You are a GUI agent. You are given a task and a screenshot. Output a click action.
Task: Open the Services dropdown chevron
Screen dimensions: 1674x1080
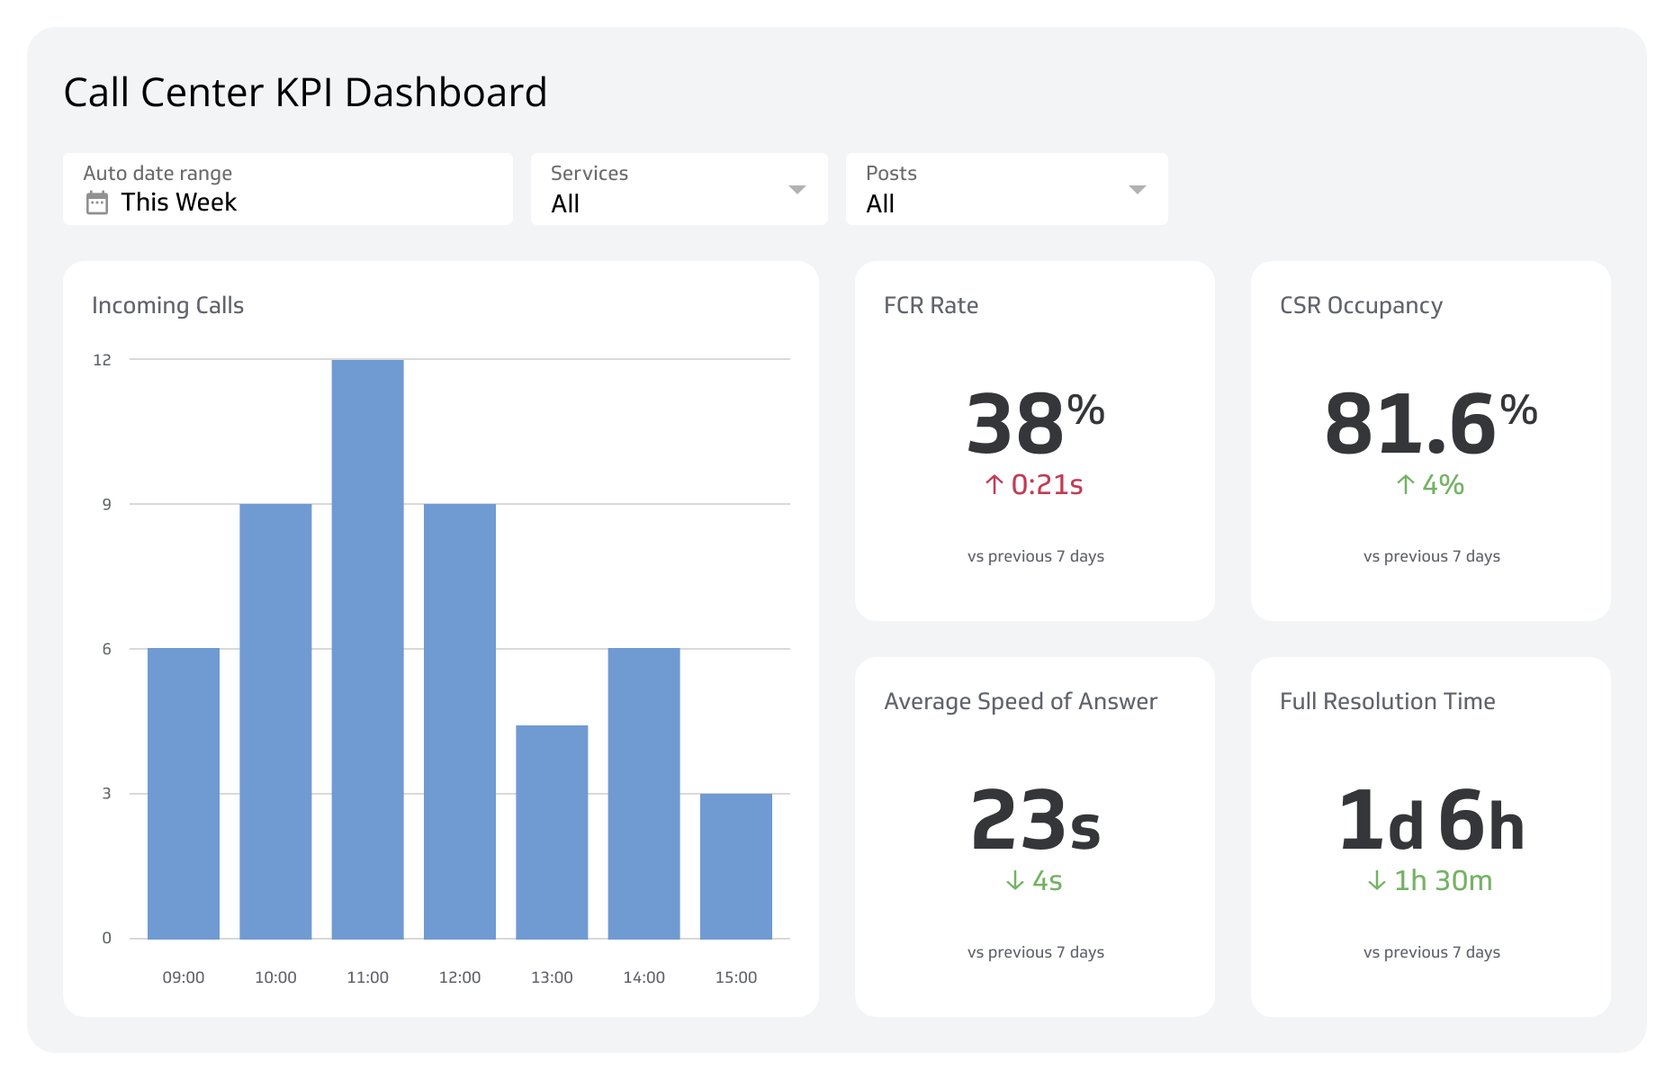pyautogui.click(x=797, y=189)
